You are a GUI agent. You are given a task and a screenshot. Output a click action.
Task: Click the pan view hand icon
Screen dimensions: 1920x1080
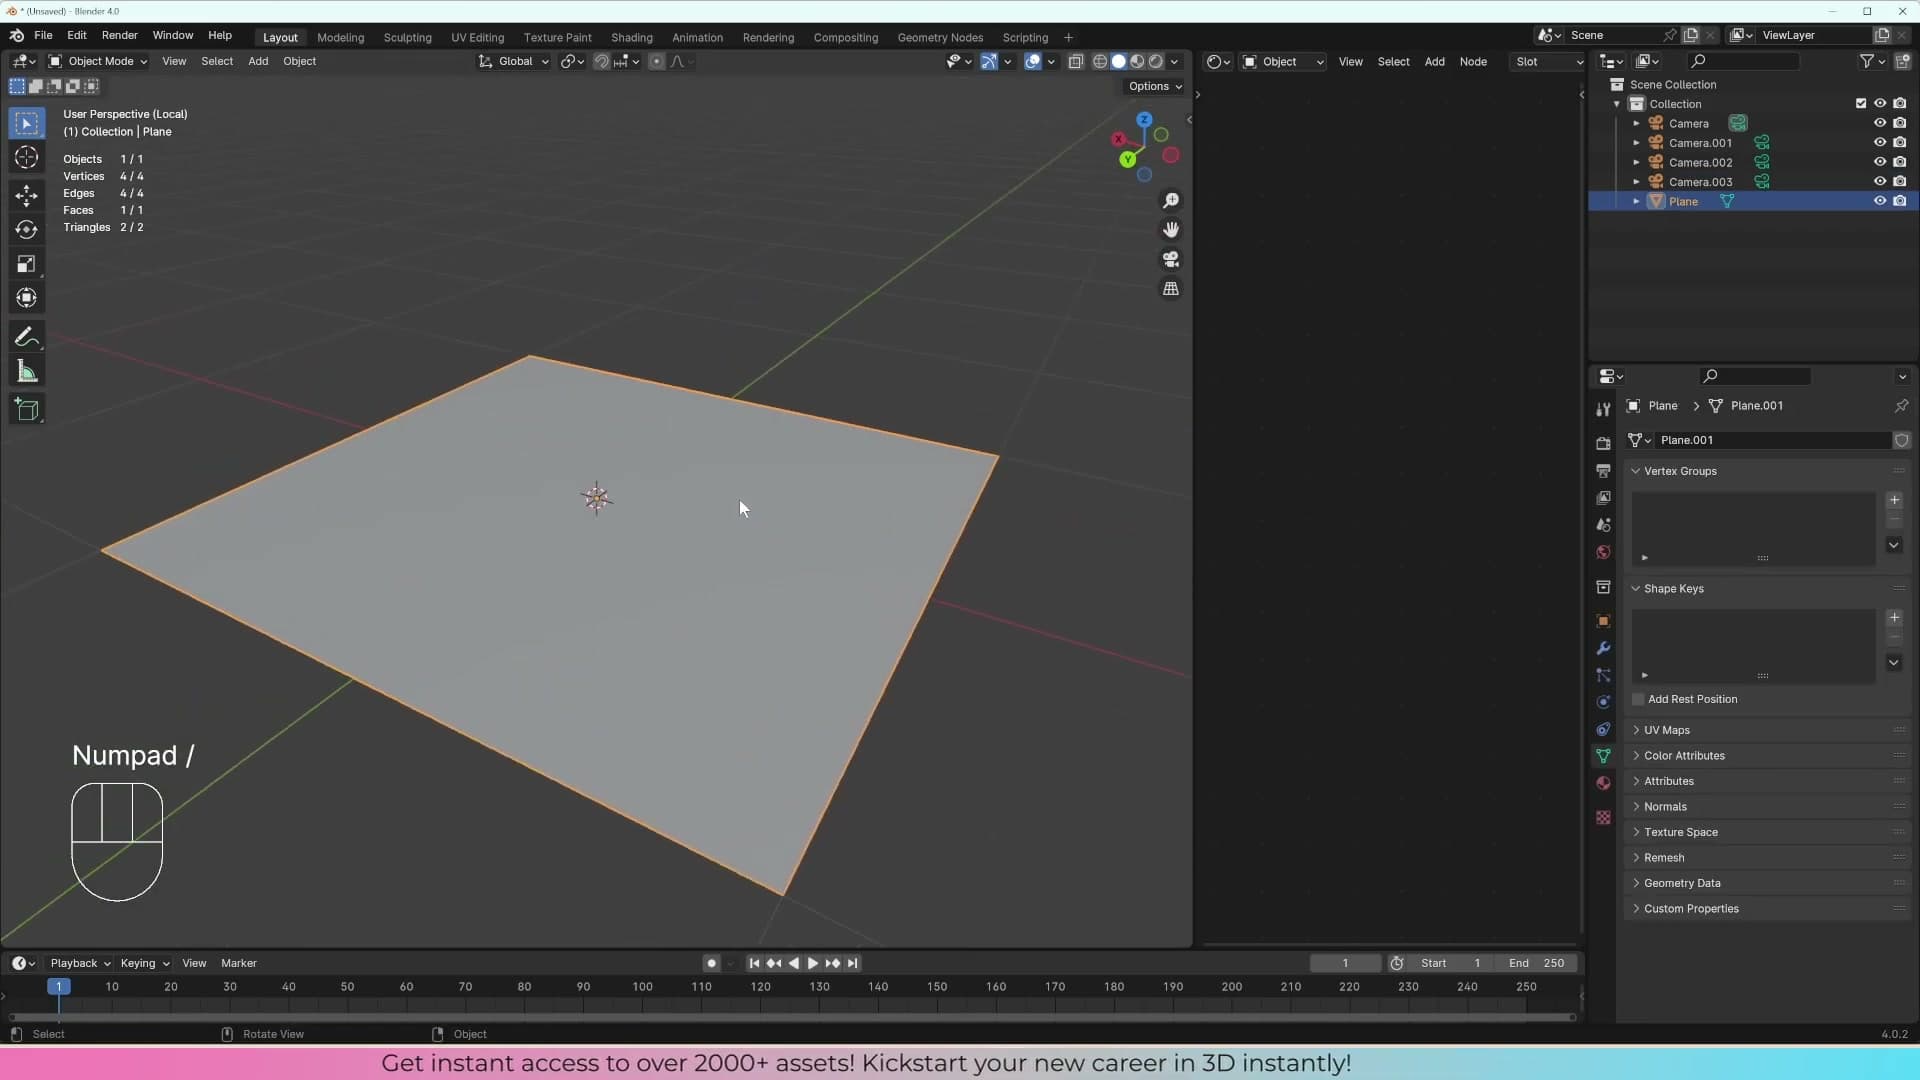click(x=1171, y=230)
